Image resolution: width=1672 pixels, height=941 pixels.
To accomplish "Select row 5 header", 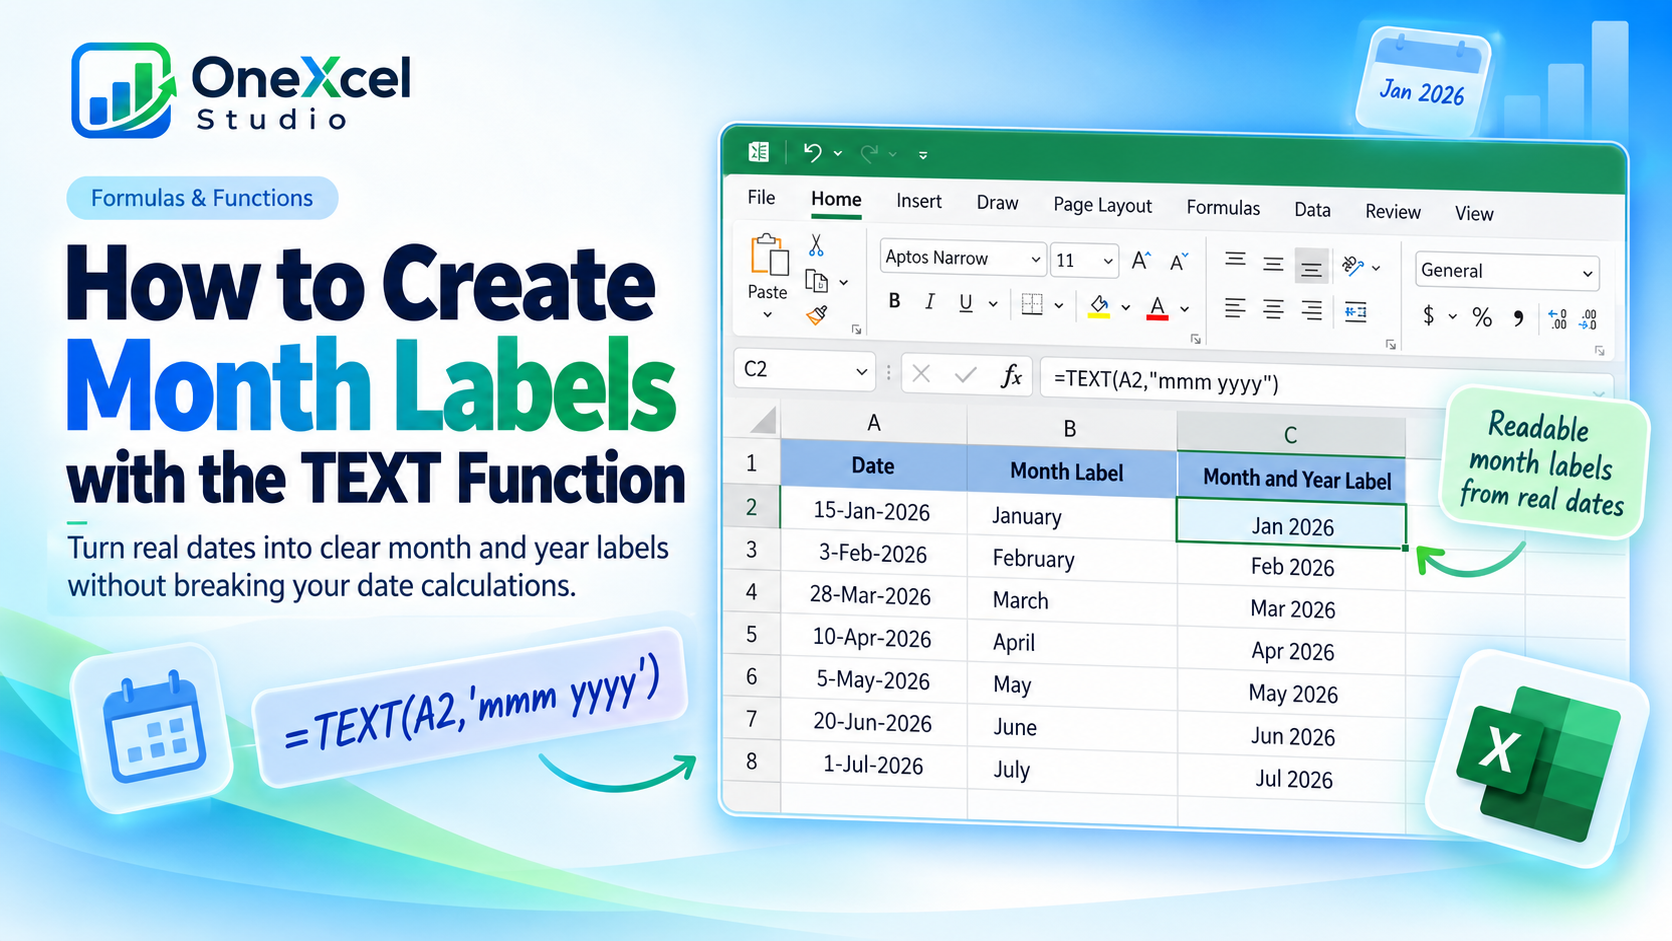I will click(751, 634).
